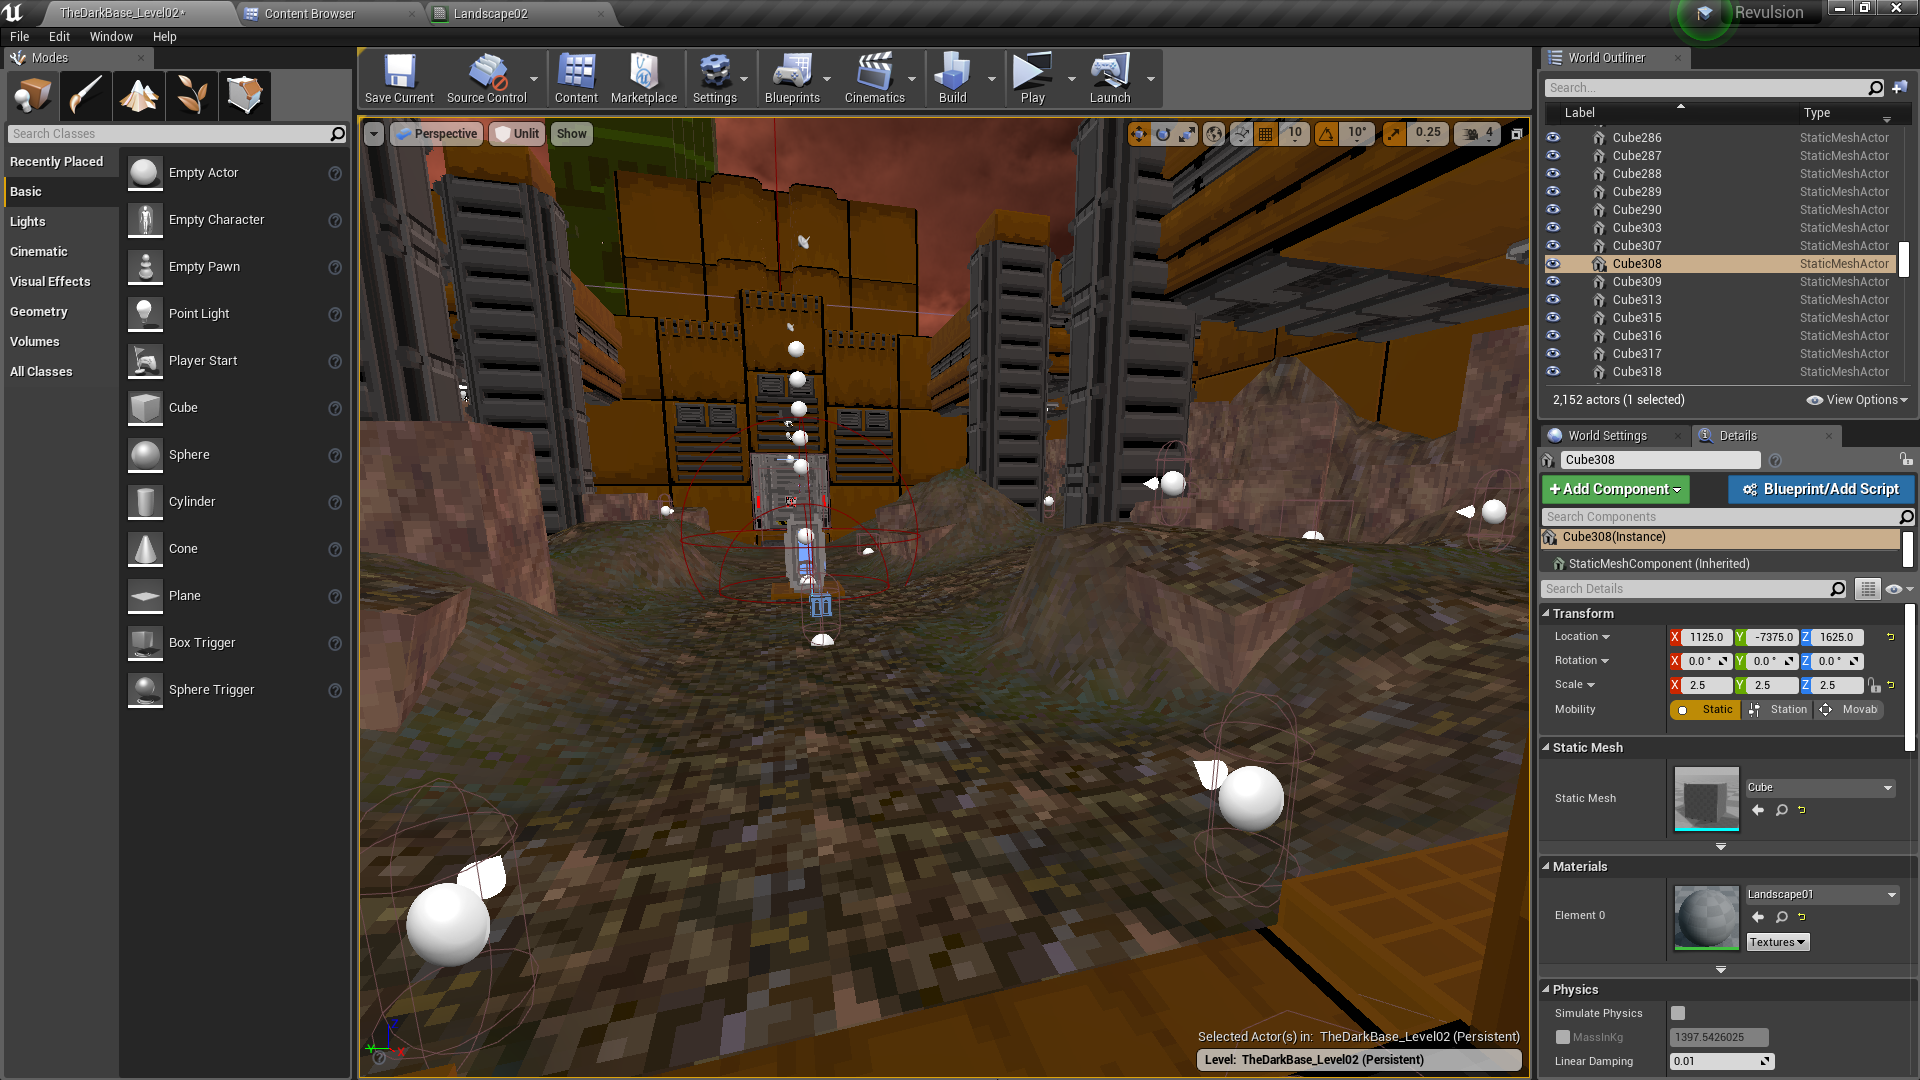This screenshot has width=1920, height=1080.
Task: Open the Window menu
Action: [110, 37]
